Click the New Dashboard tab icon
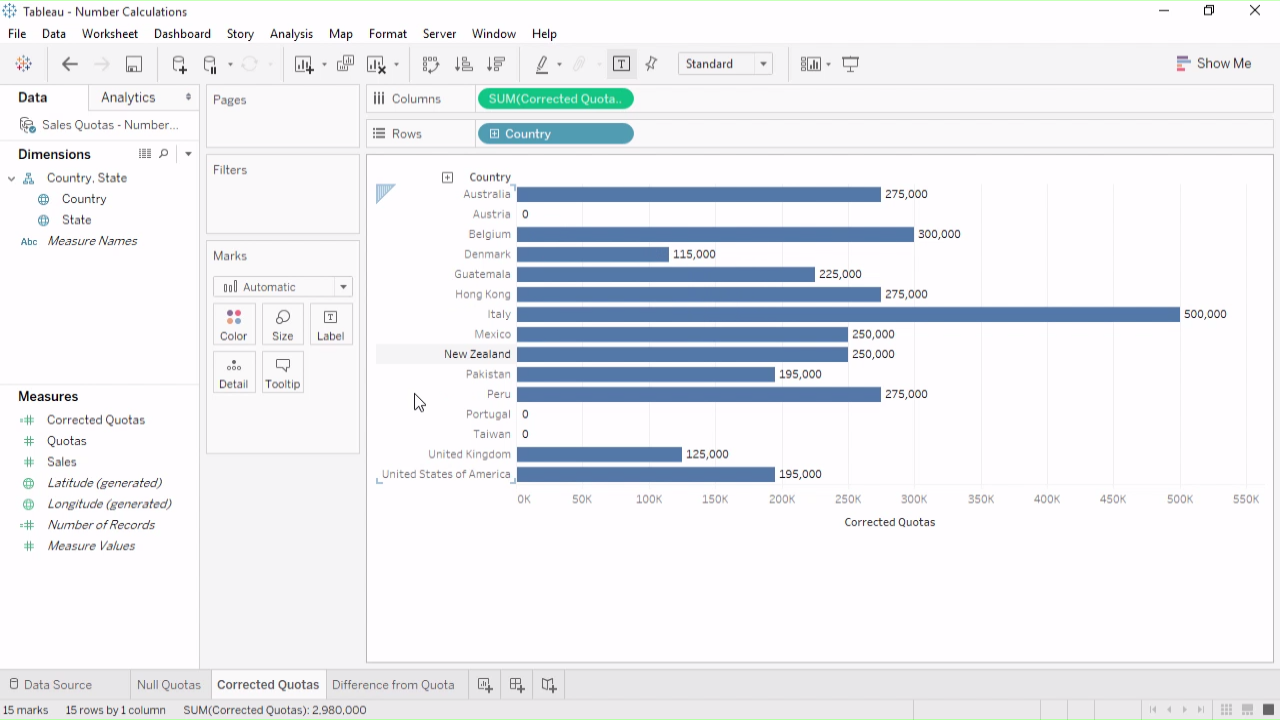The image size is (1280, 720). (517, 685)
